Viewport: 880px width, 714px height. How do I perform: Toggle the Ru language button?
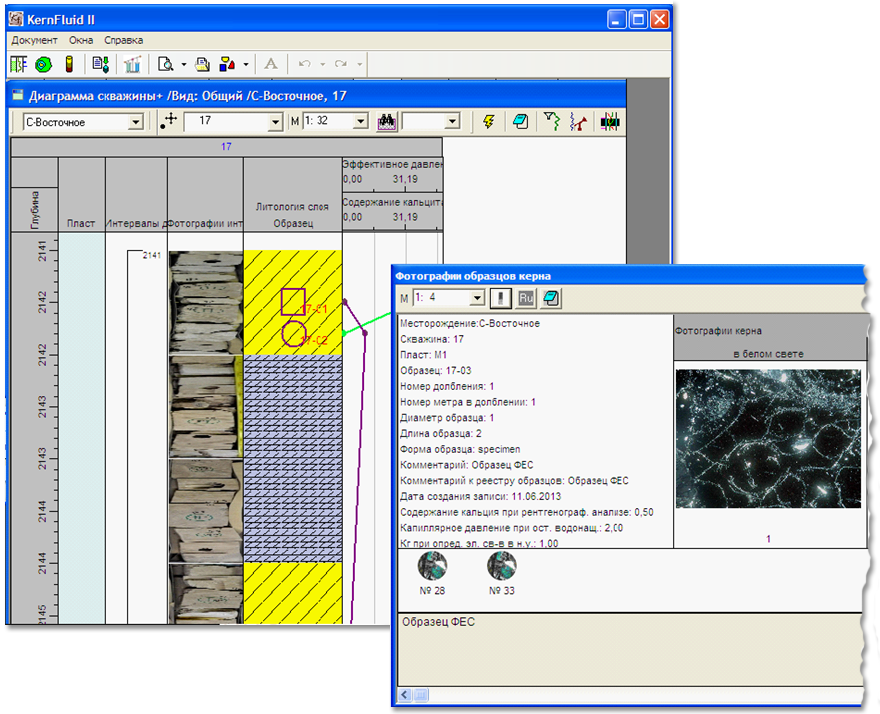tap(526, 298)
